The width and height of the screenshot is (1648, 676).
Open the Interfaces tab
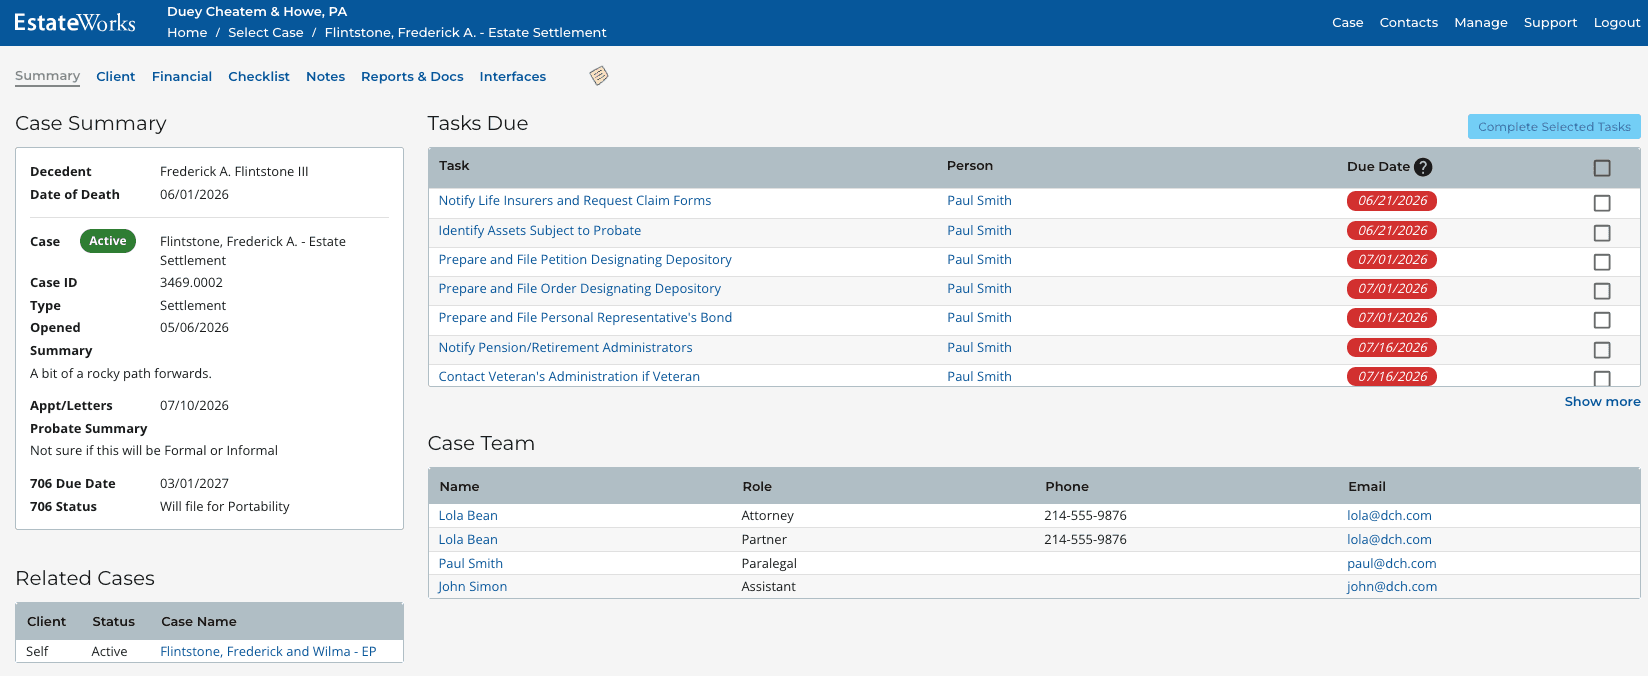coord(513,76)
